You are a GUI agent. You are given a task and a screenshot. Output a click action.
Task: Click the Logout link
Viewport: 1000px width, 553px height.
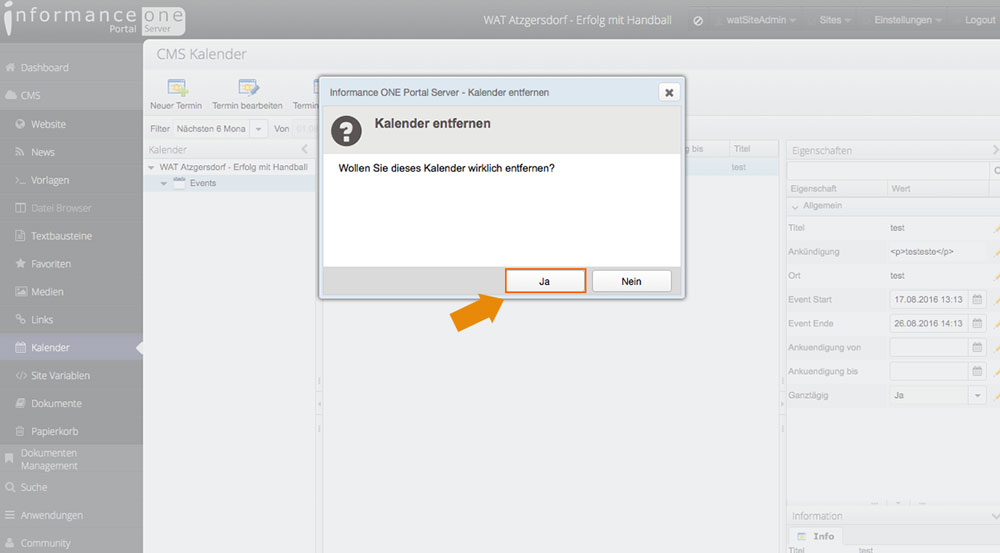[980, 20]
